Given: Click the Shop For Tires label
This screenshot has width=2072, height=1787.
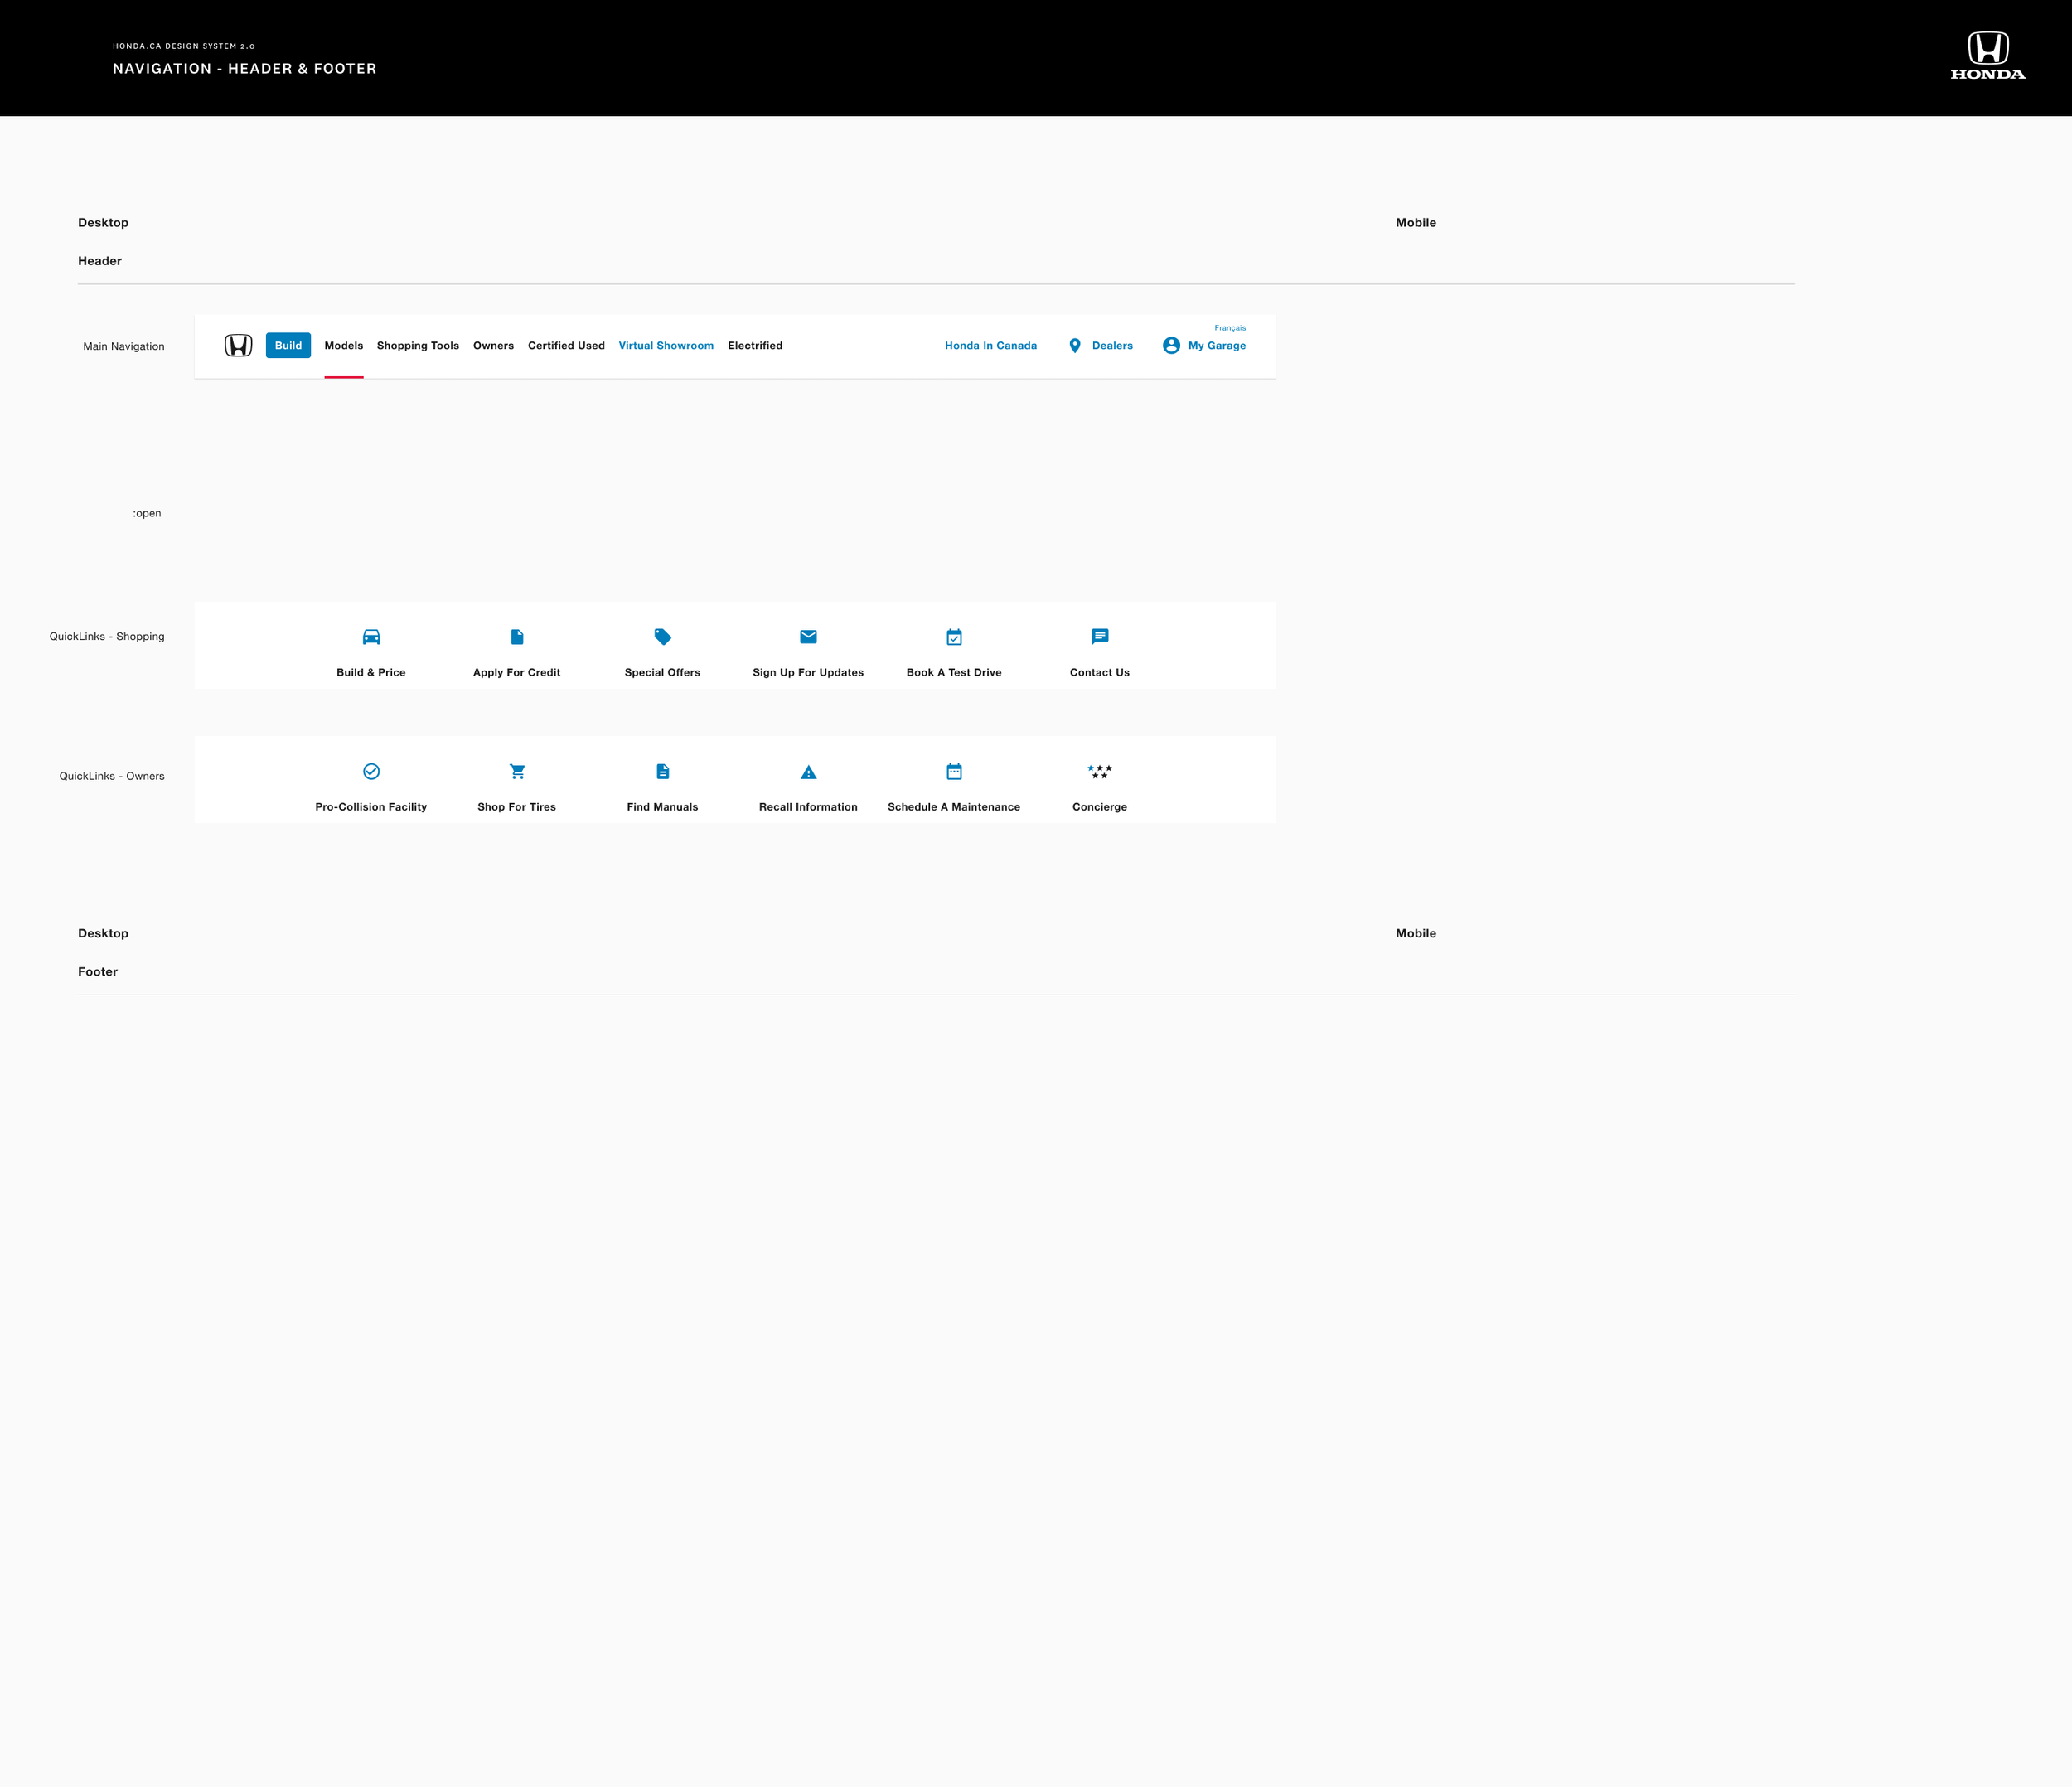Looking at the screenshot, I should [x=517, y=807].
